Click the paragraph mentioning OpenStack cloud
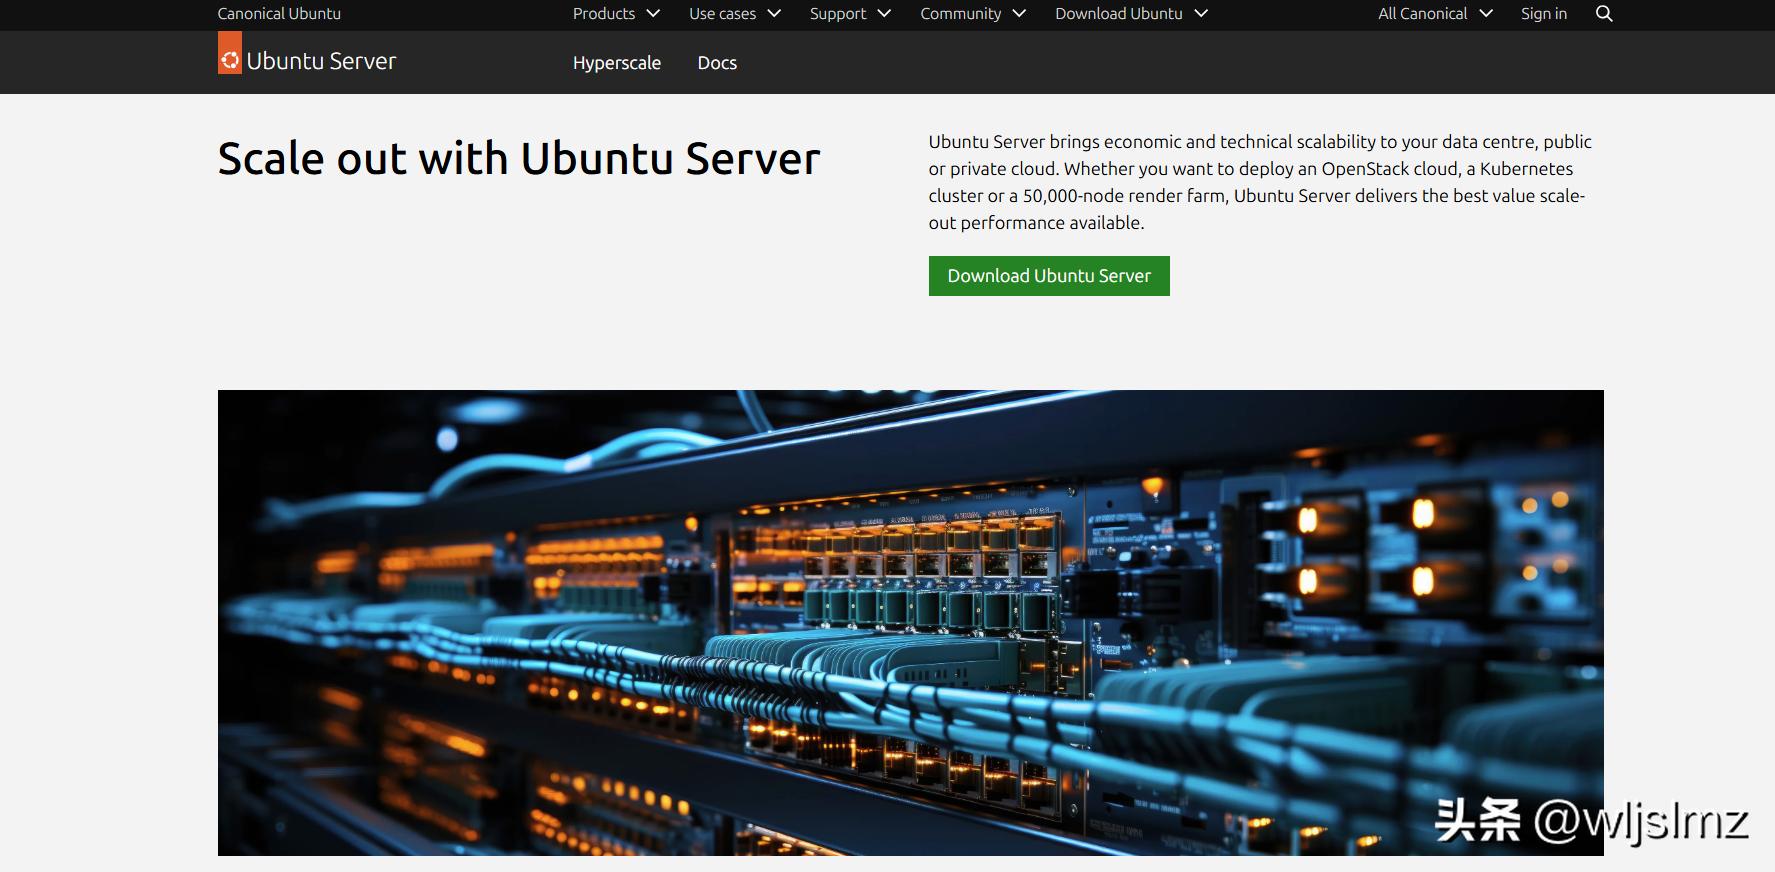The width and height of the screenshot is (1775, 872). coord(1260,182)
